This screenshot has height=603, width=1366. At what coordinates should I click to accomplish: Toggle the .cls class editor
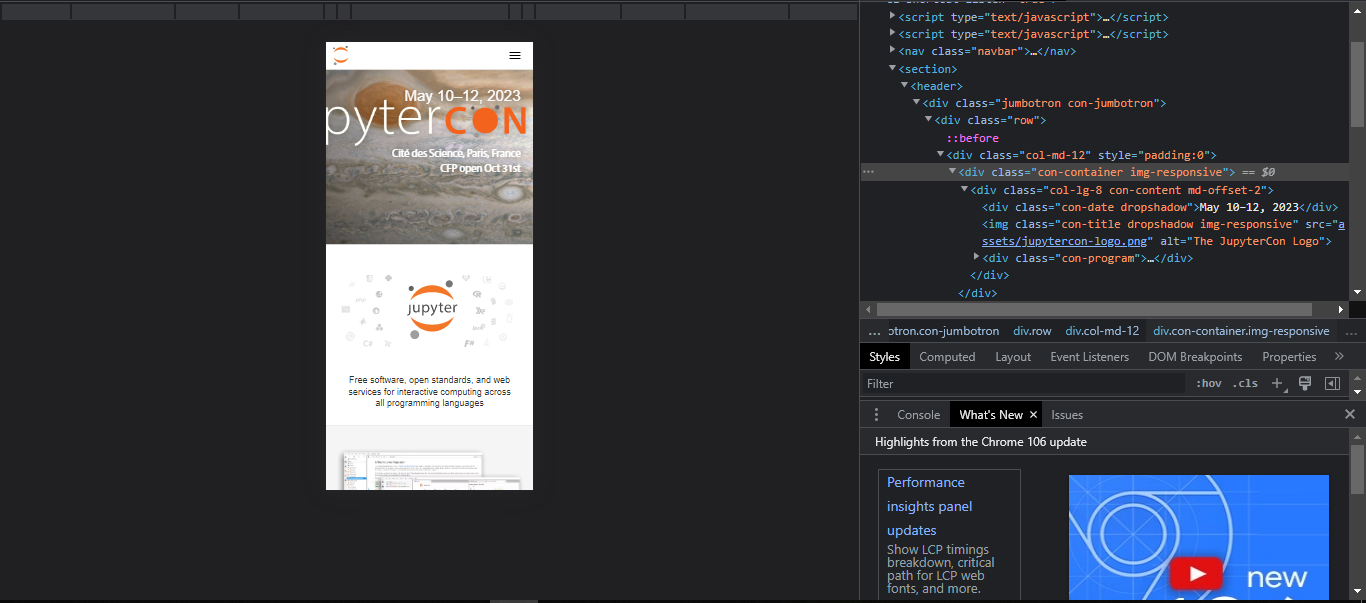pos(1245,383)
